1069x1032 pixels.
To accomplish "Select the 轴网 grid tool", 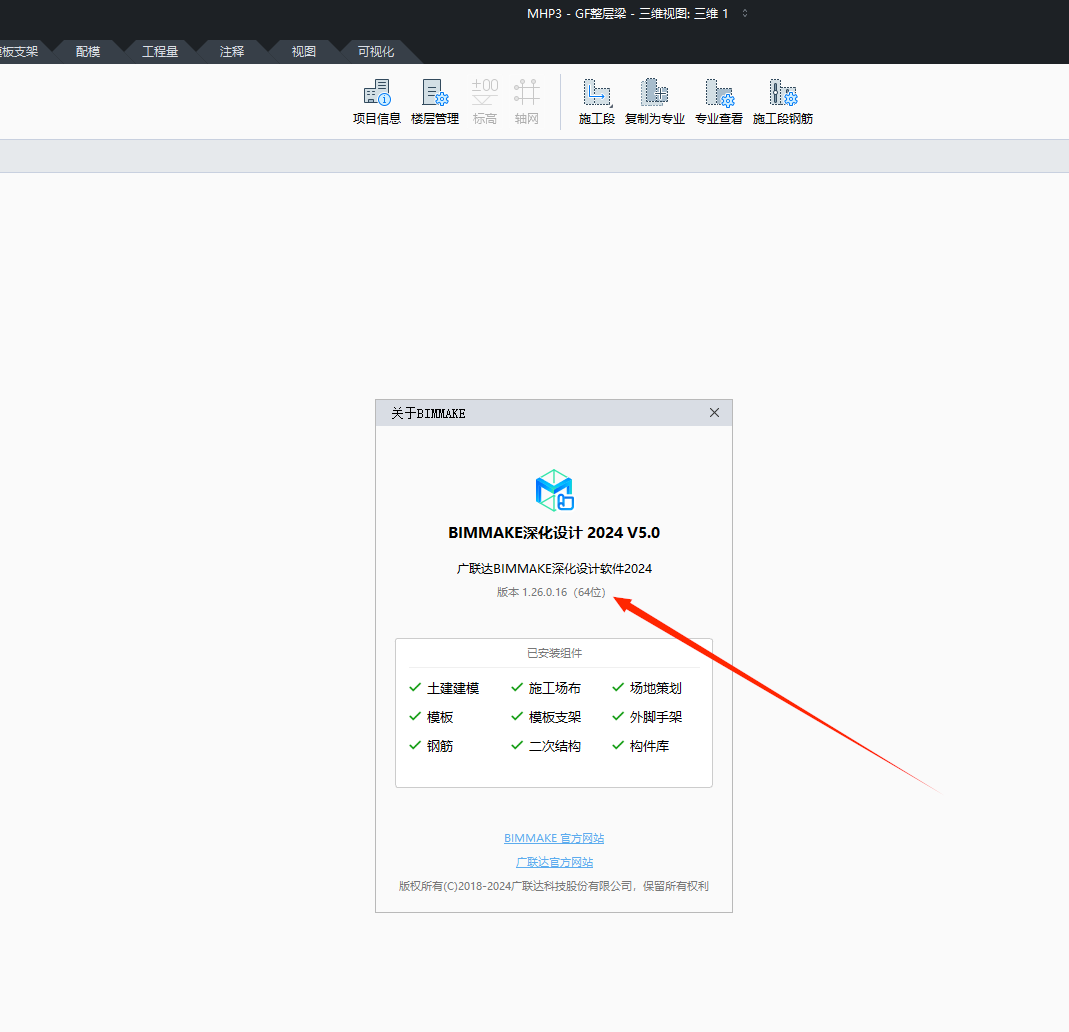I will [526, 102].
